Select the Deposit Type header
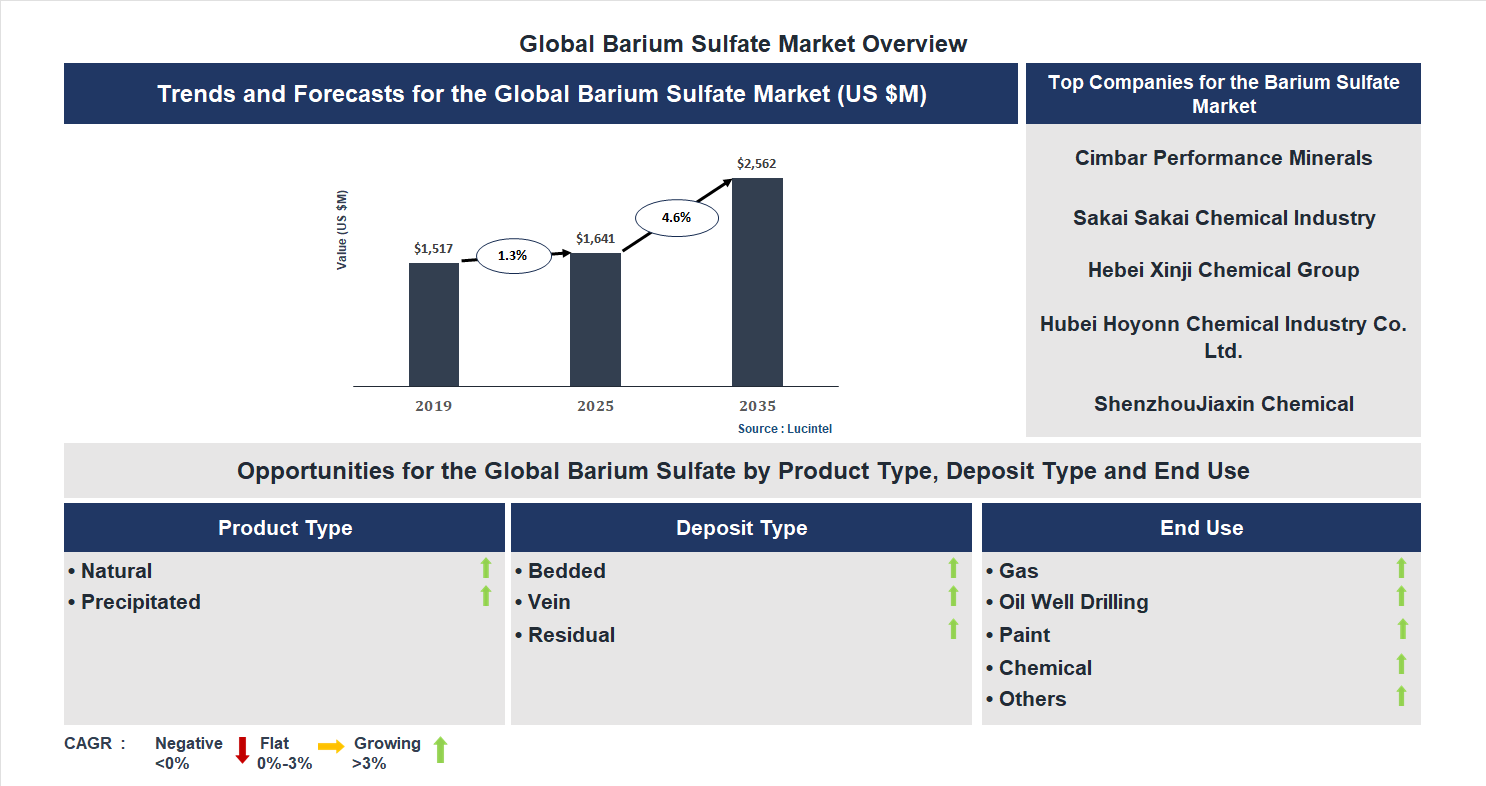1486x786 pixels. point(741,528)
